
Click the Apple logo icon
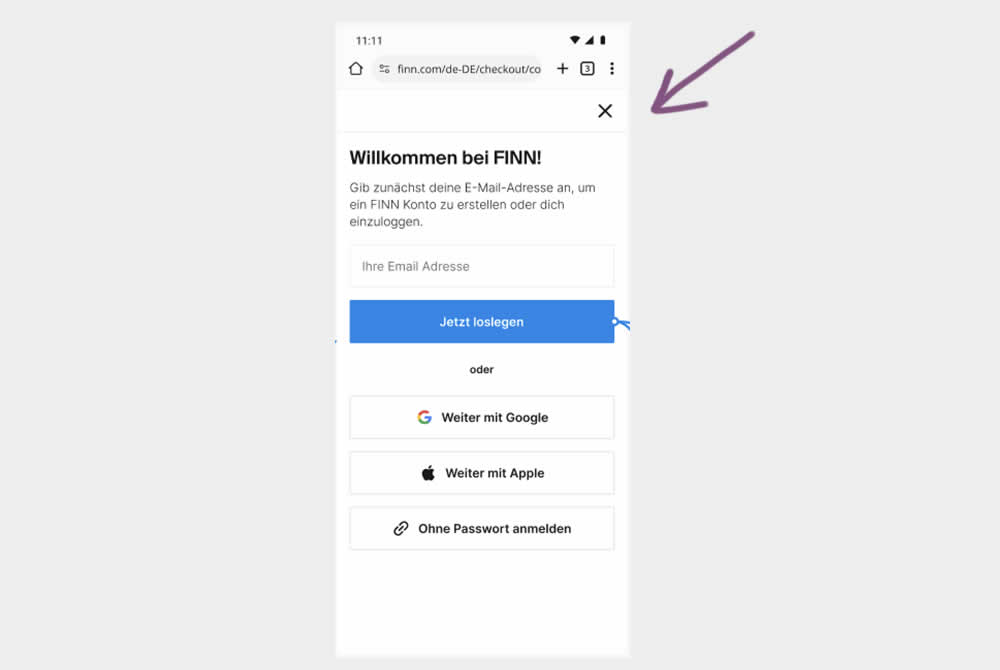pos(429,472)
